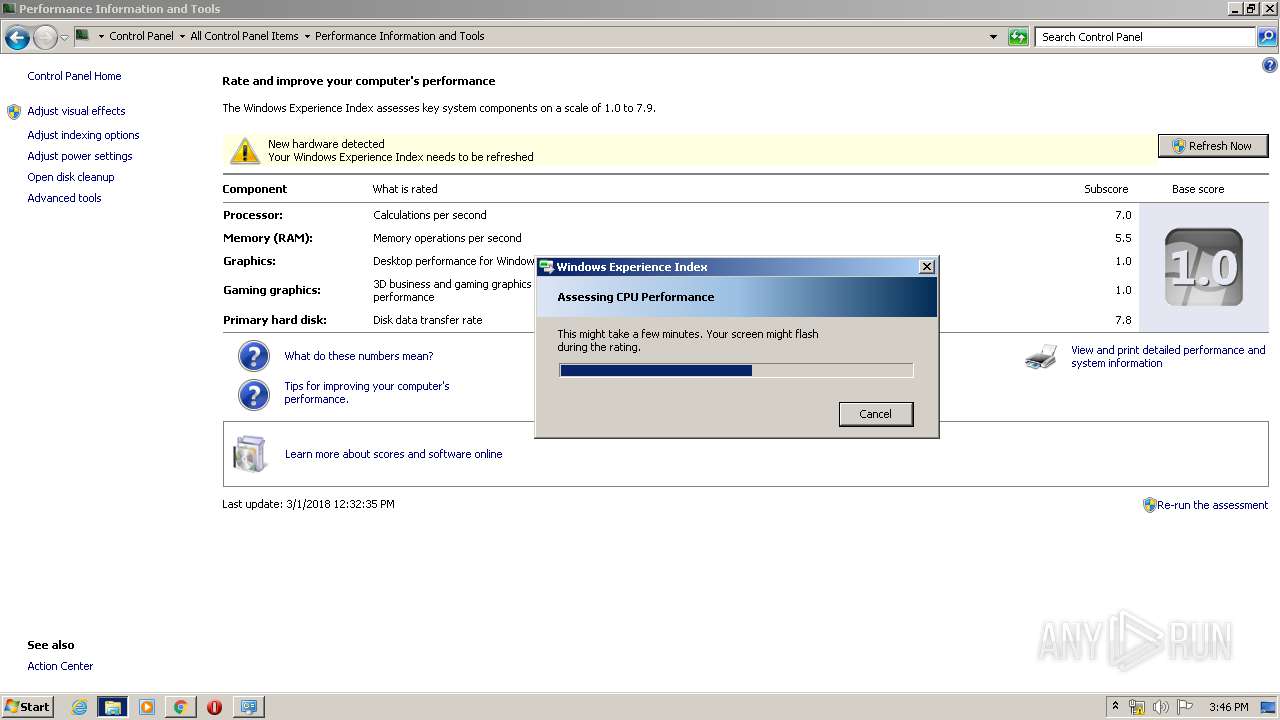This screenshot has width=1280, height=720.
Task: Click the 1.0 base score badge
Action: [x=1204, y=267]
